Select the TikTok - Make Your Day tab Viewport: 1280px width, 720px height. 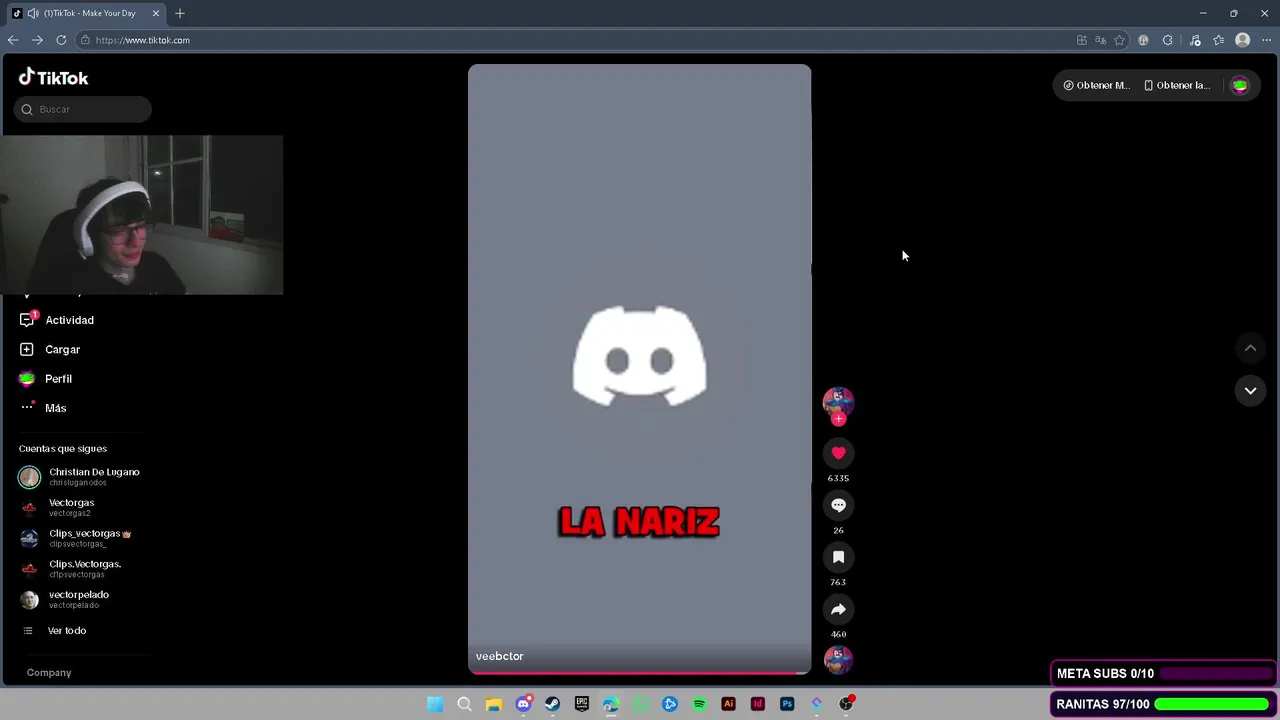(x=85, y=13)
